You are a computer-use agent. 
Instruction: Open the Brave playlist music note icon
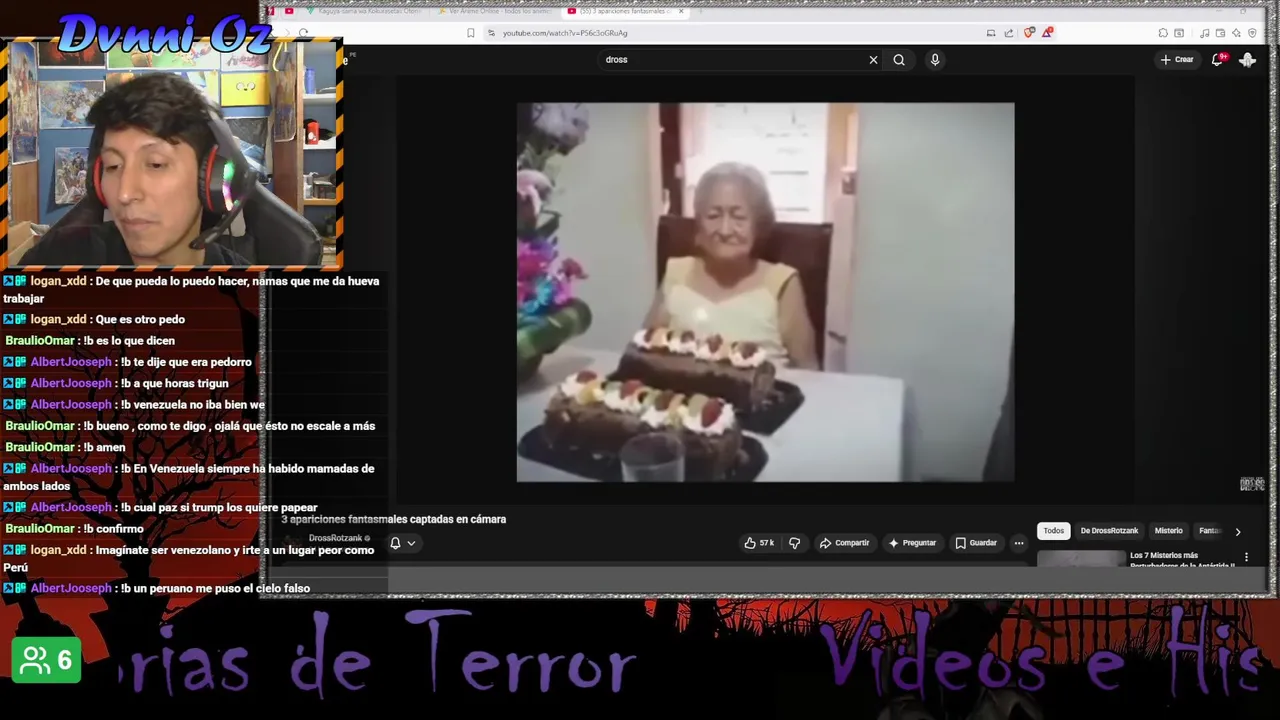pyautogui.click(x=1204, y=33)
